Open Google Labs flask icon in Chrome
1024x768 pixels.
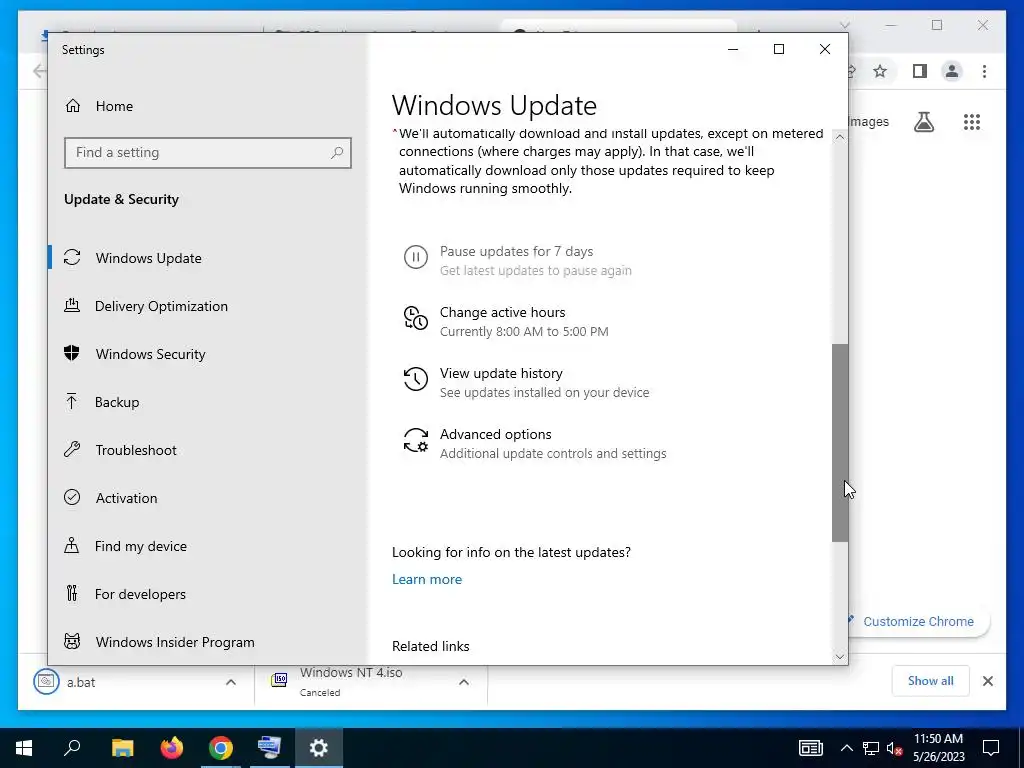tap(923, 121)
